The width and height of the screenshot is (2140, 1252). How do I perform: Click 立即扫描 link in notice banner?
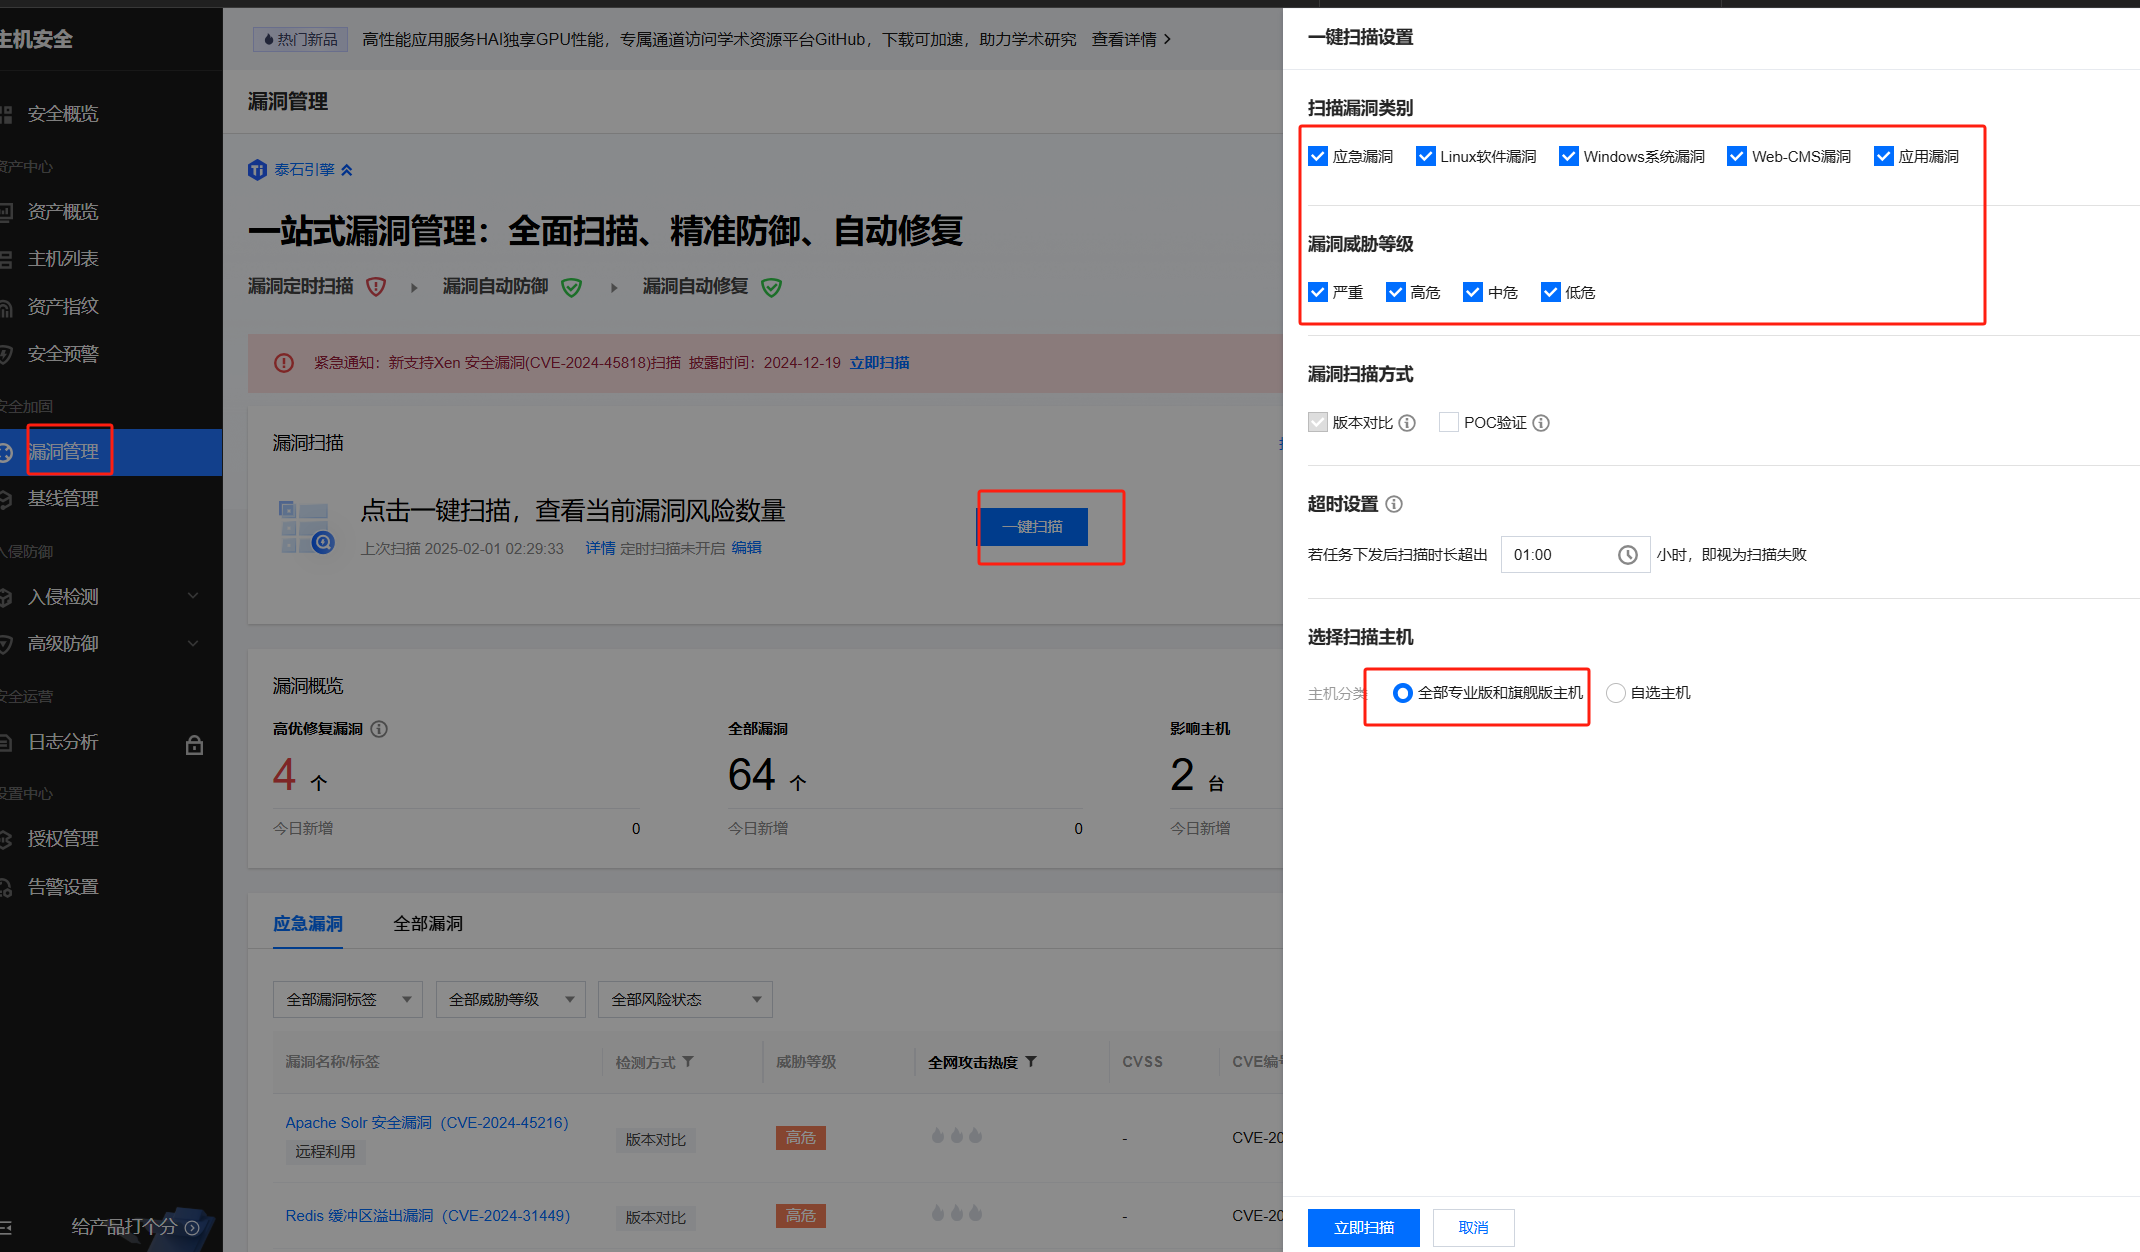tap(879, 363)
